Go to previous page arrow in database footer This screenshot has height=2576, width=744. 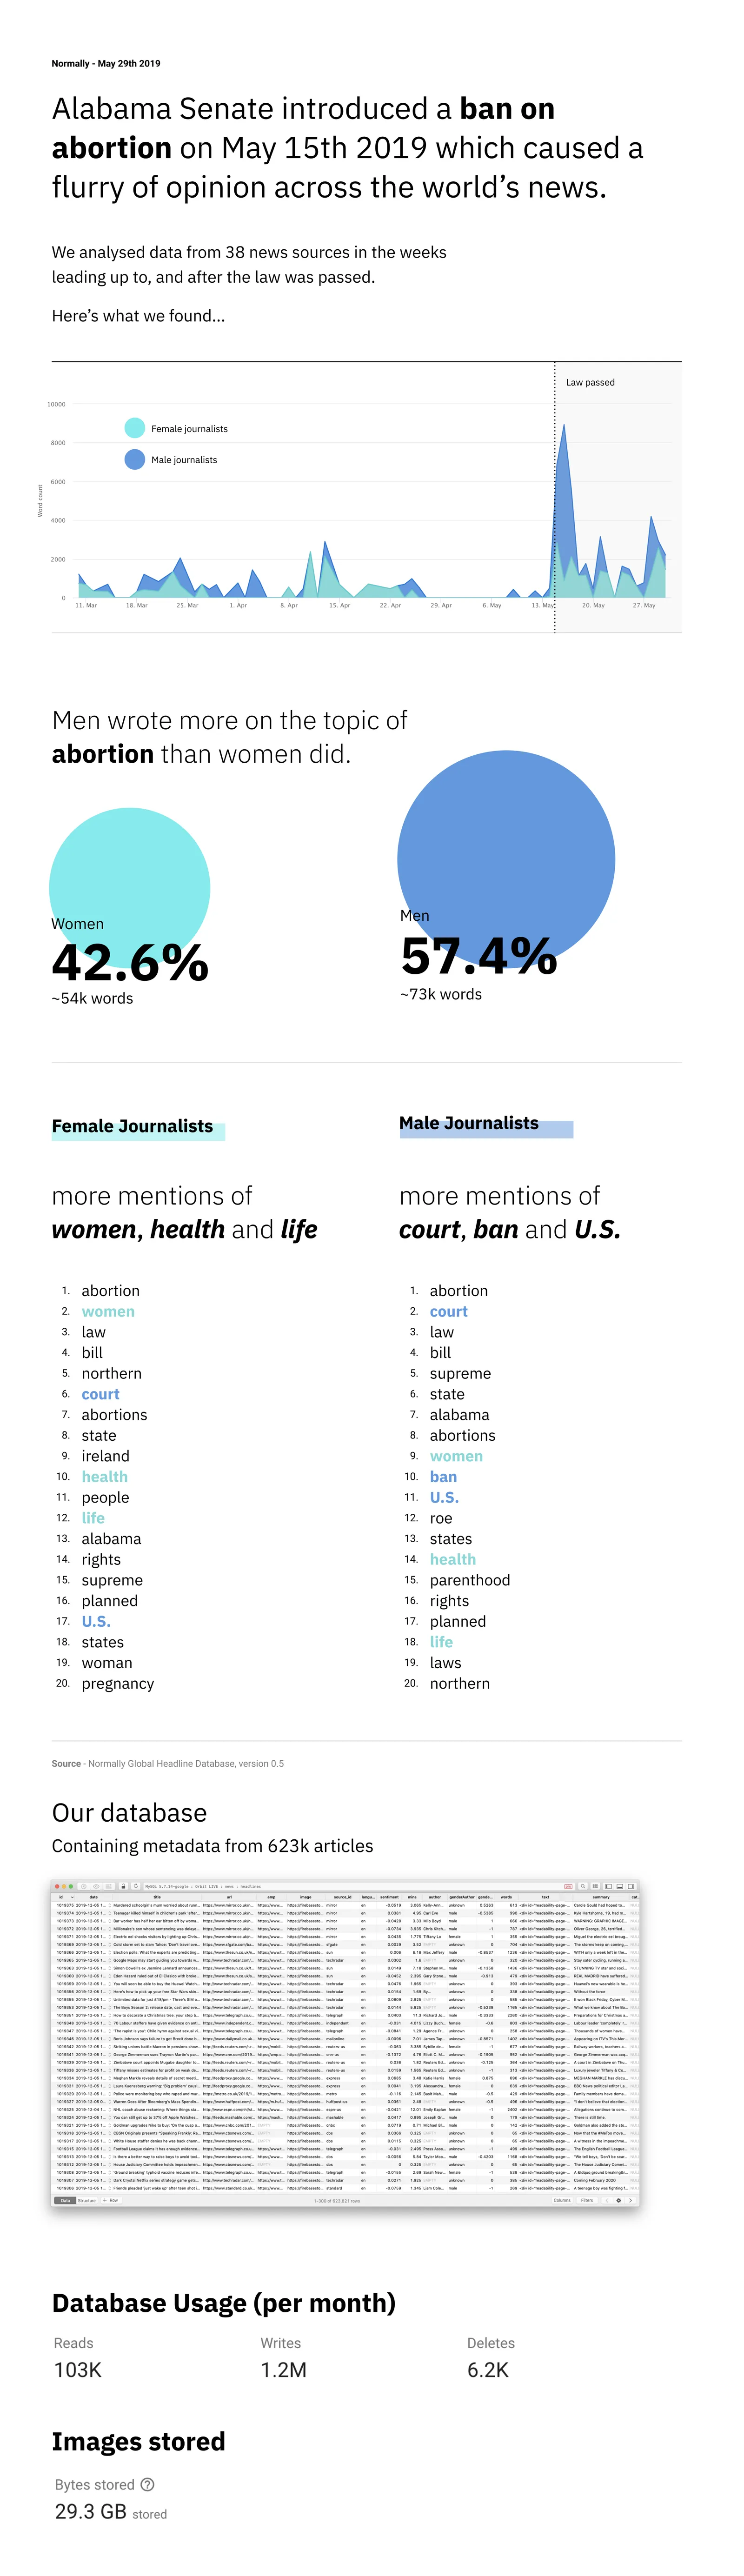pyautogui.click(x=607, y=2200)
